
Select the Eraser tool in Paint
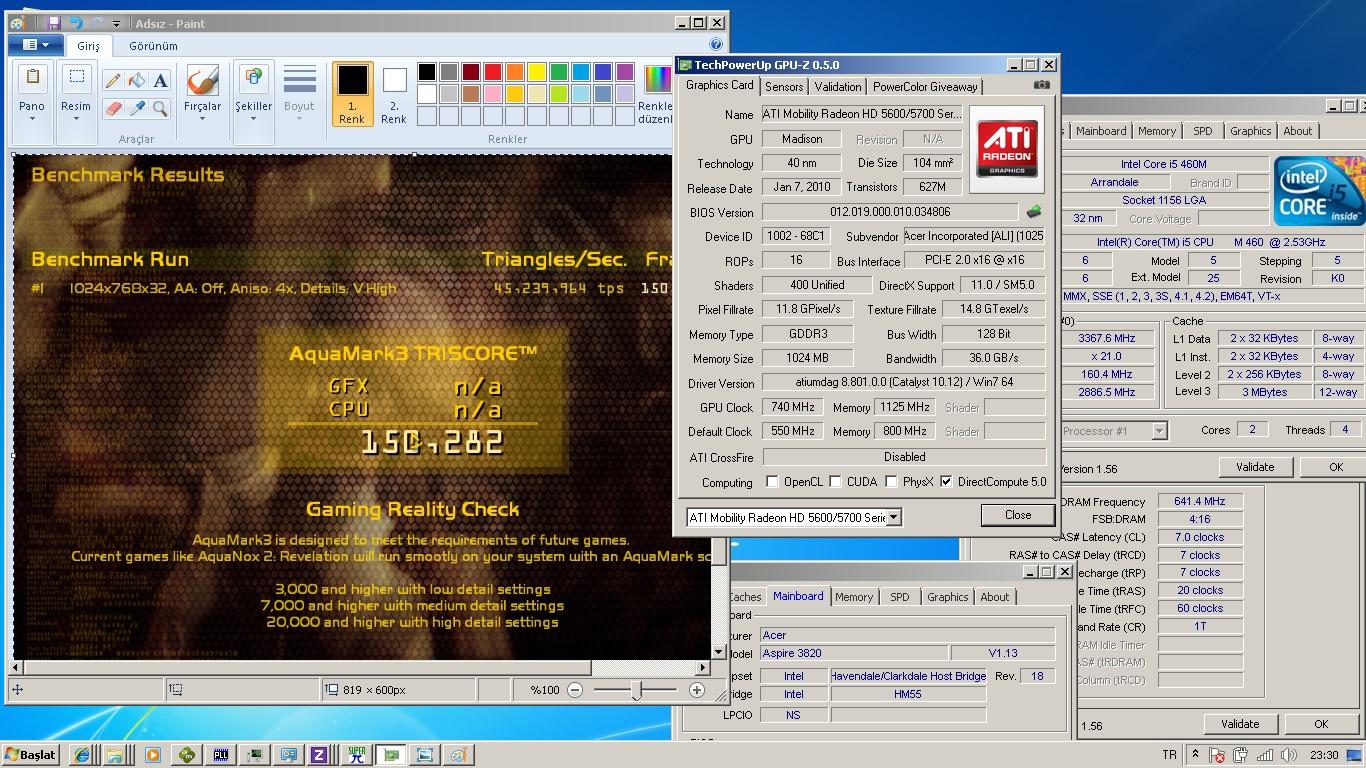(x=113, y=108)
